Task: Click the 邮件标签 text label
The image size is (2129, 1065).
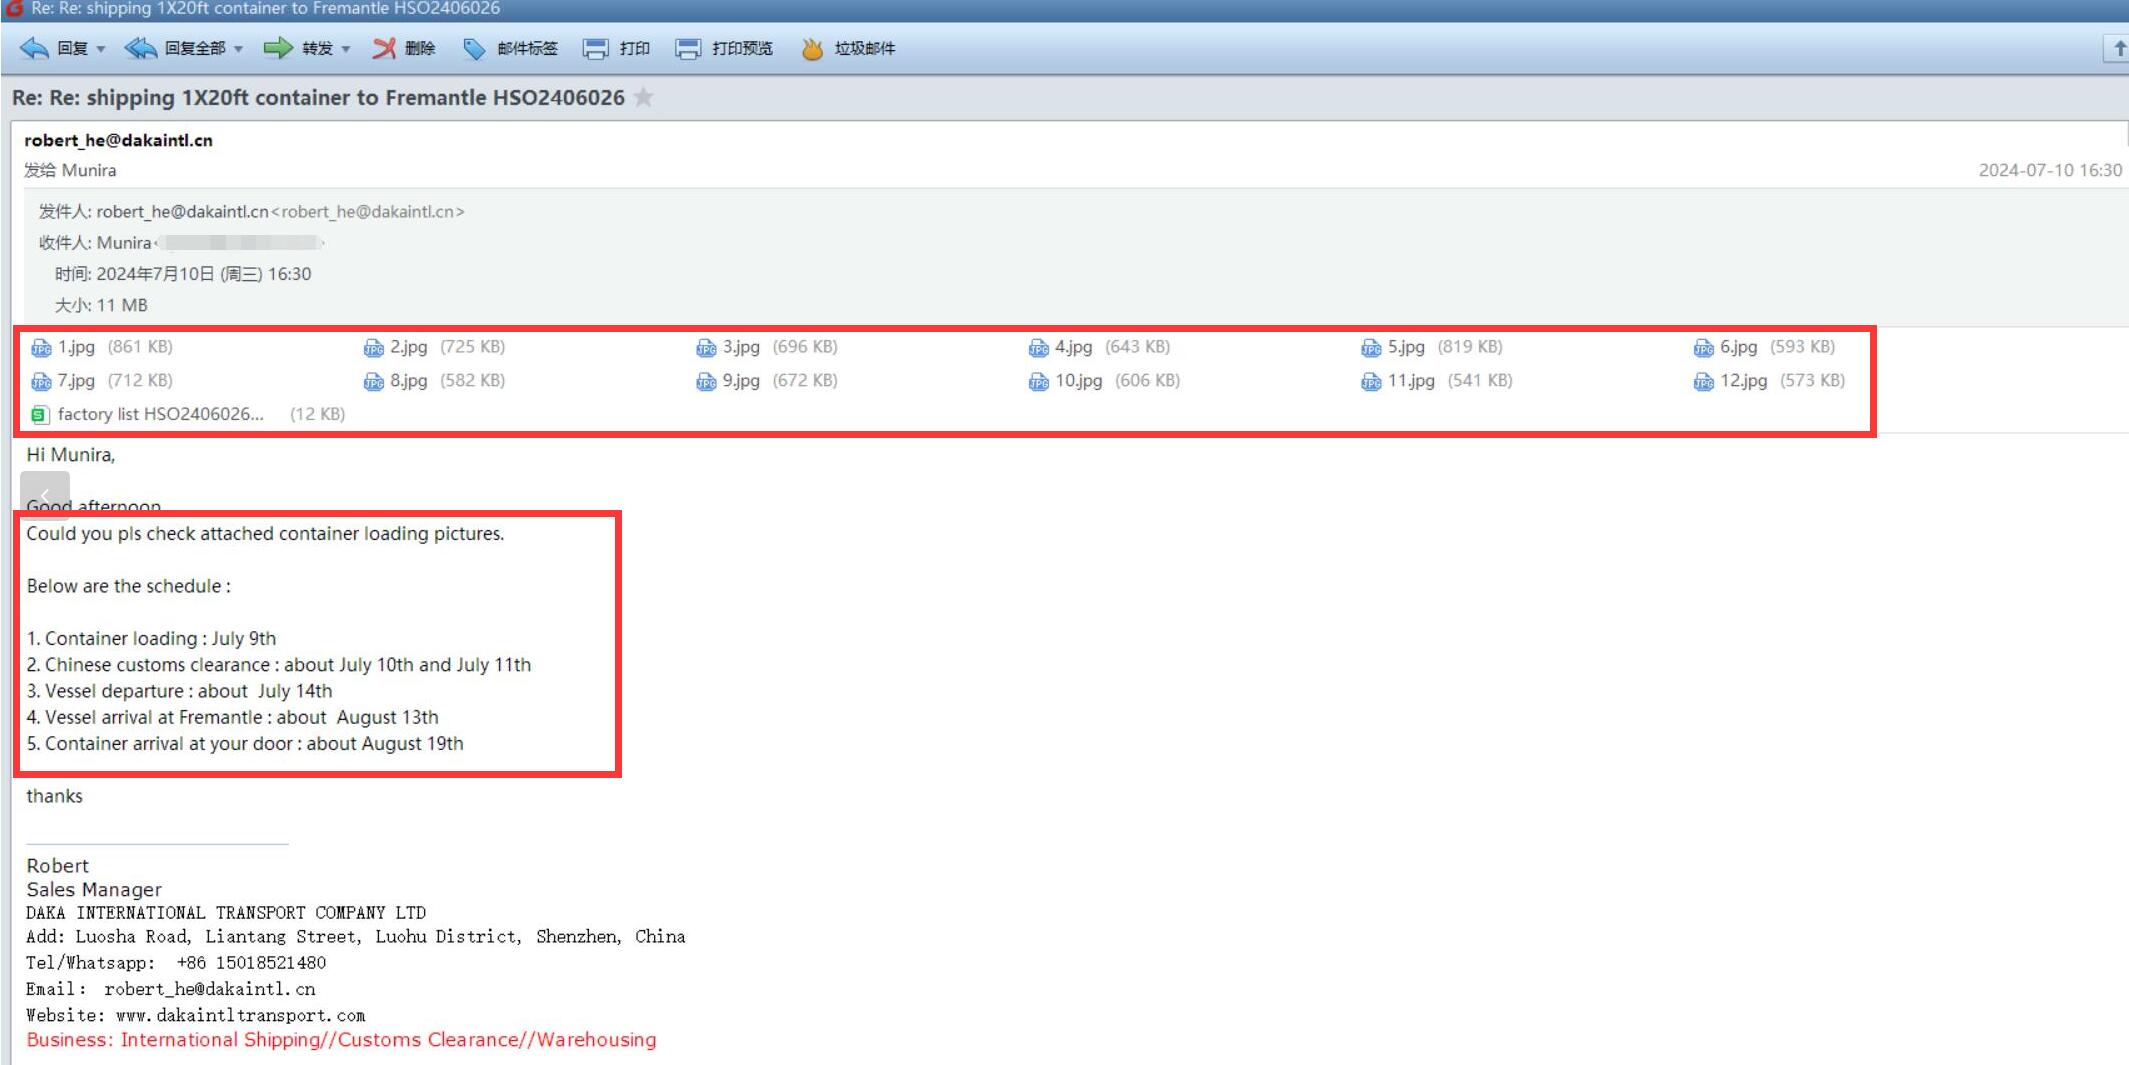Action: pyautogui.click(x=527, y=48)
